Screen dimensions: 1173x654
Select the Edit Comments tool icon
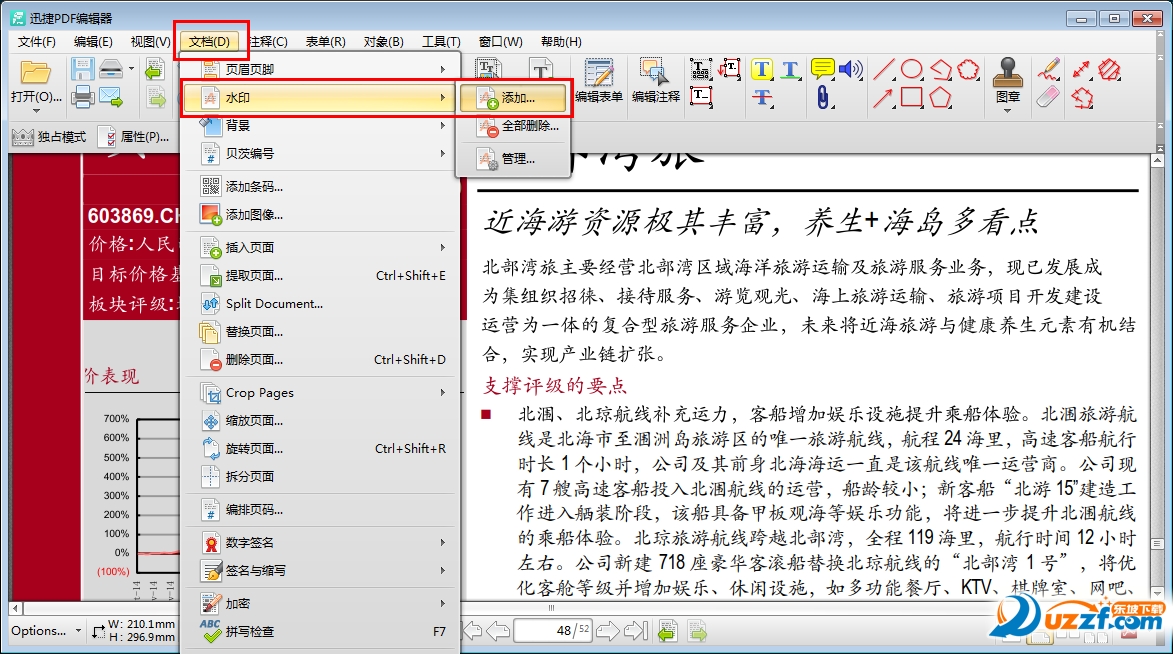tap(654, 73)
